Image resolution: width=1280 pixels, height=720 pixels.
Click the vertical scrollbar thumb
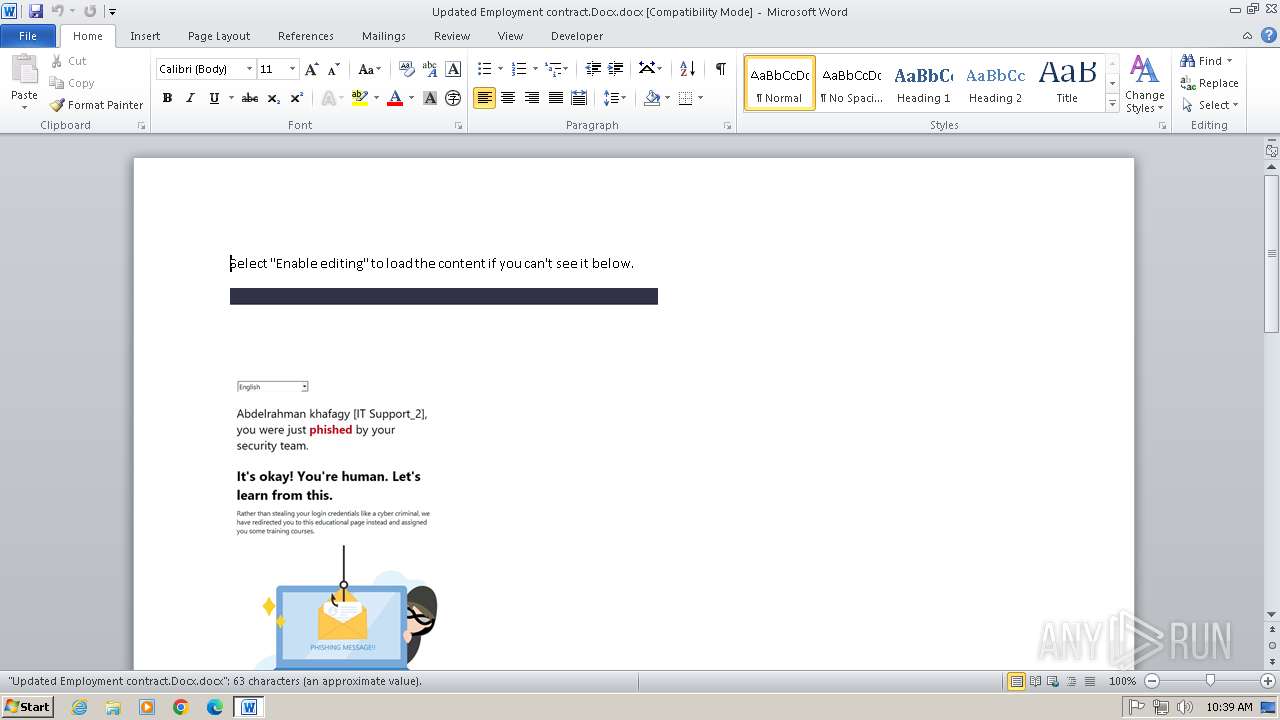(1272, 253)
